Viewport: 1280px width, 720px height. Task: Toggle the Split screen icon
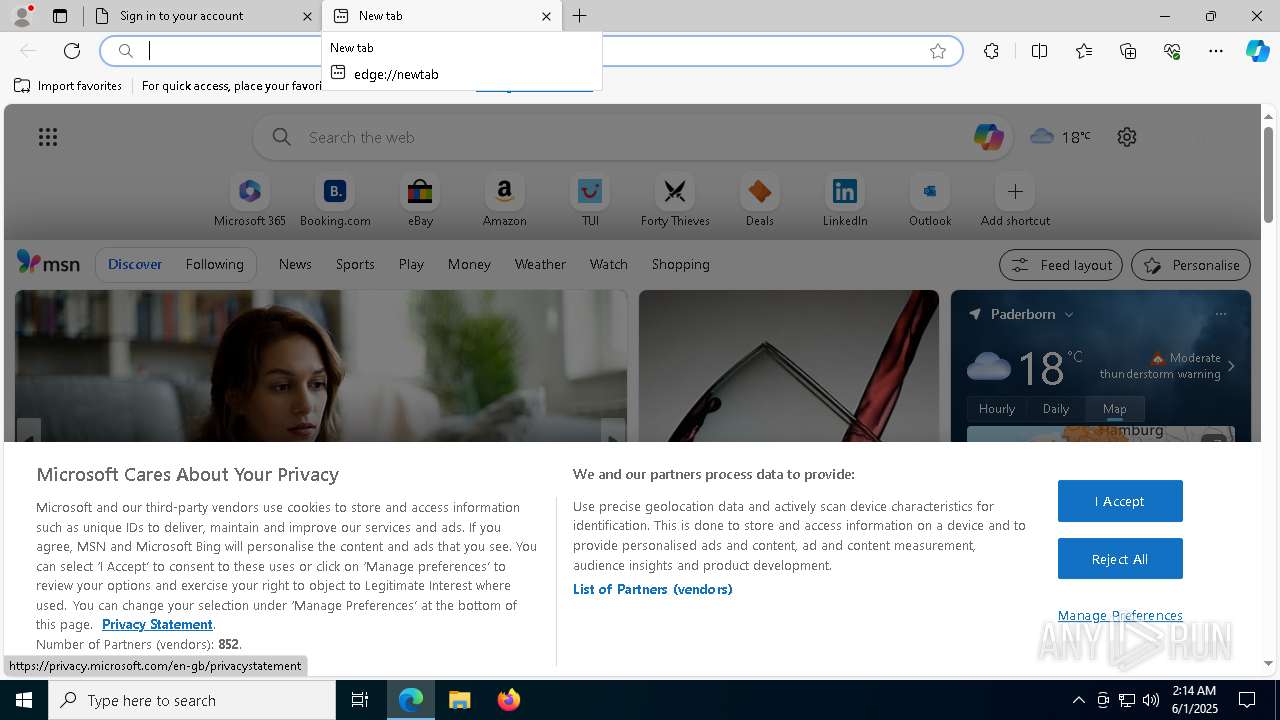point(1039,51)
